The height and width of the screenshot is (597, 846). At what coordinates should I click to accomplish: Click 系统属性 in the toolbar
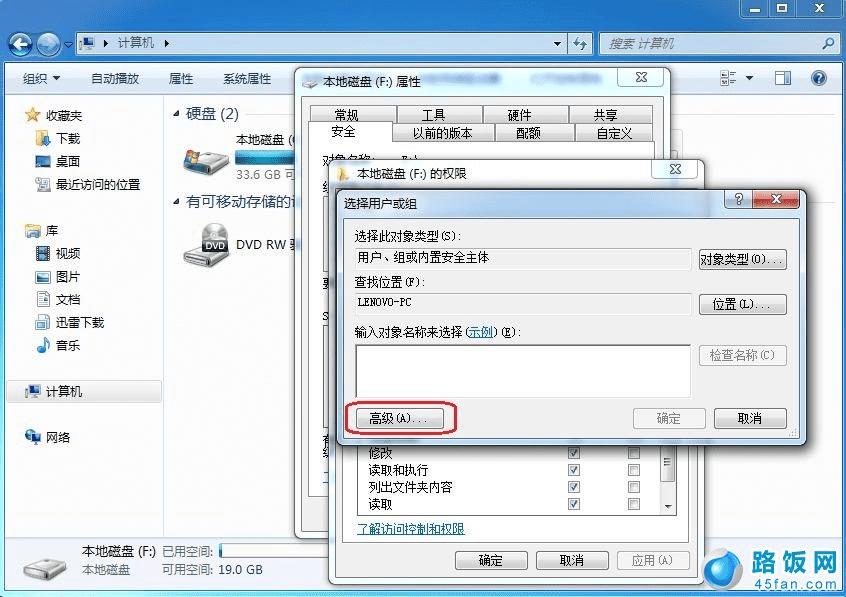pos(247,79)
